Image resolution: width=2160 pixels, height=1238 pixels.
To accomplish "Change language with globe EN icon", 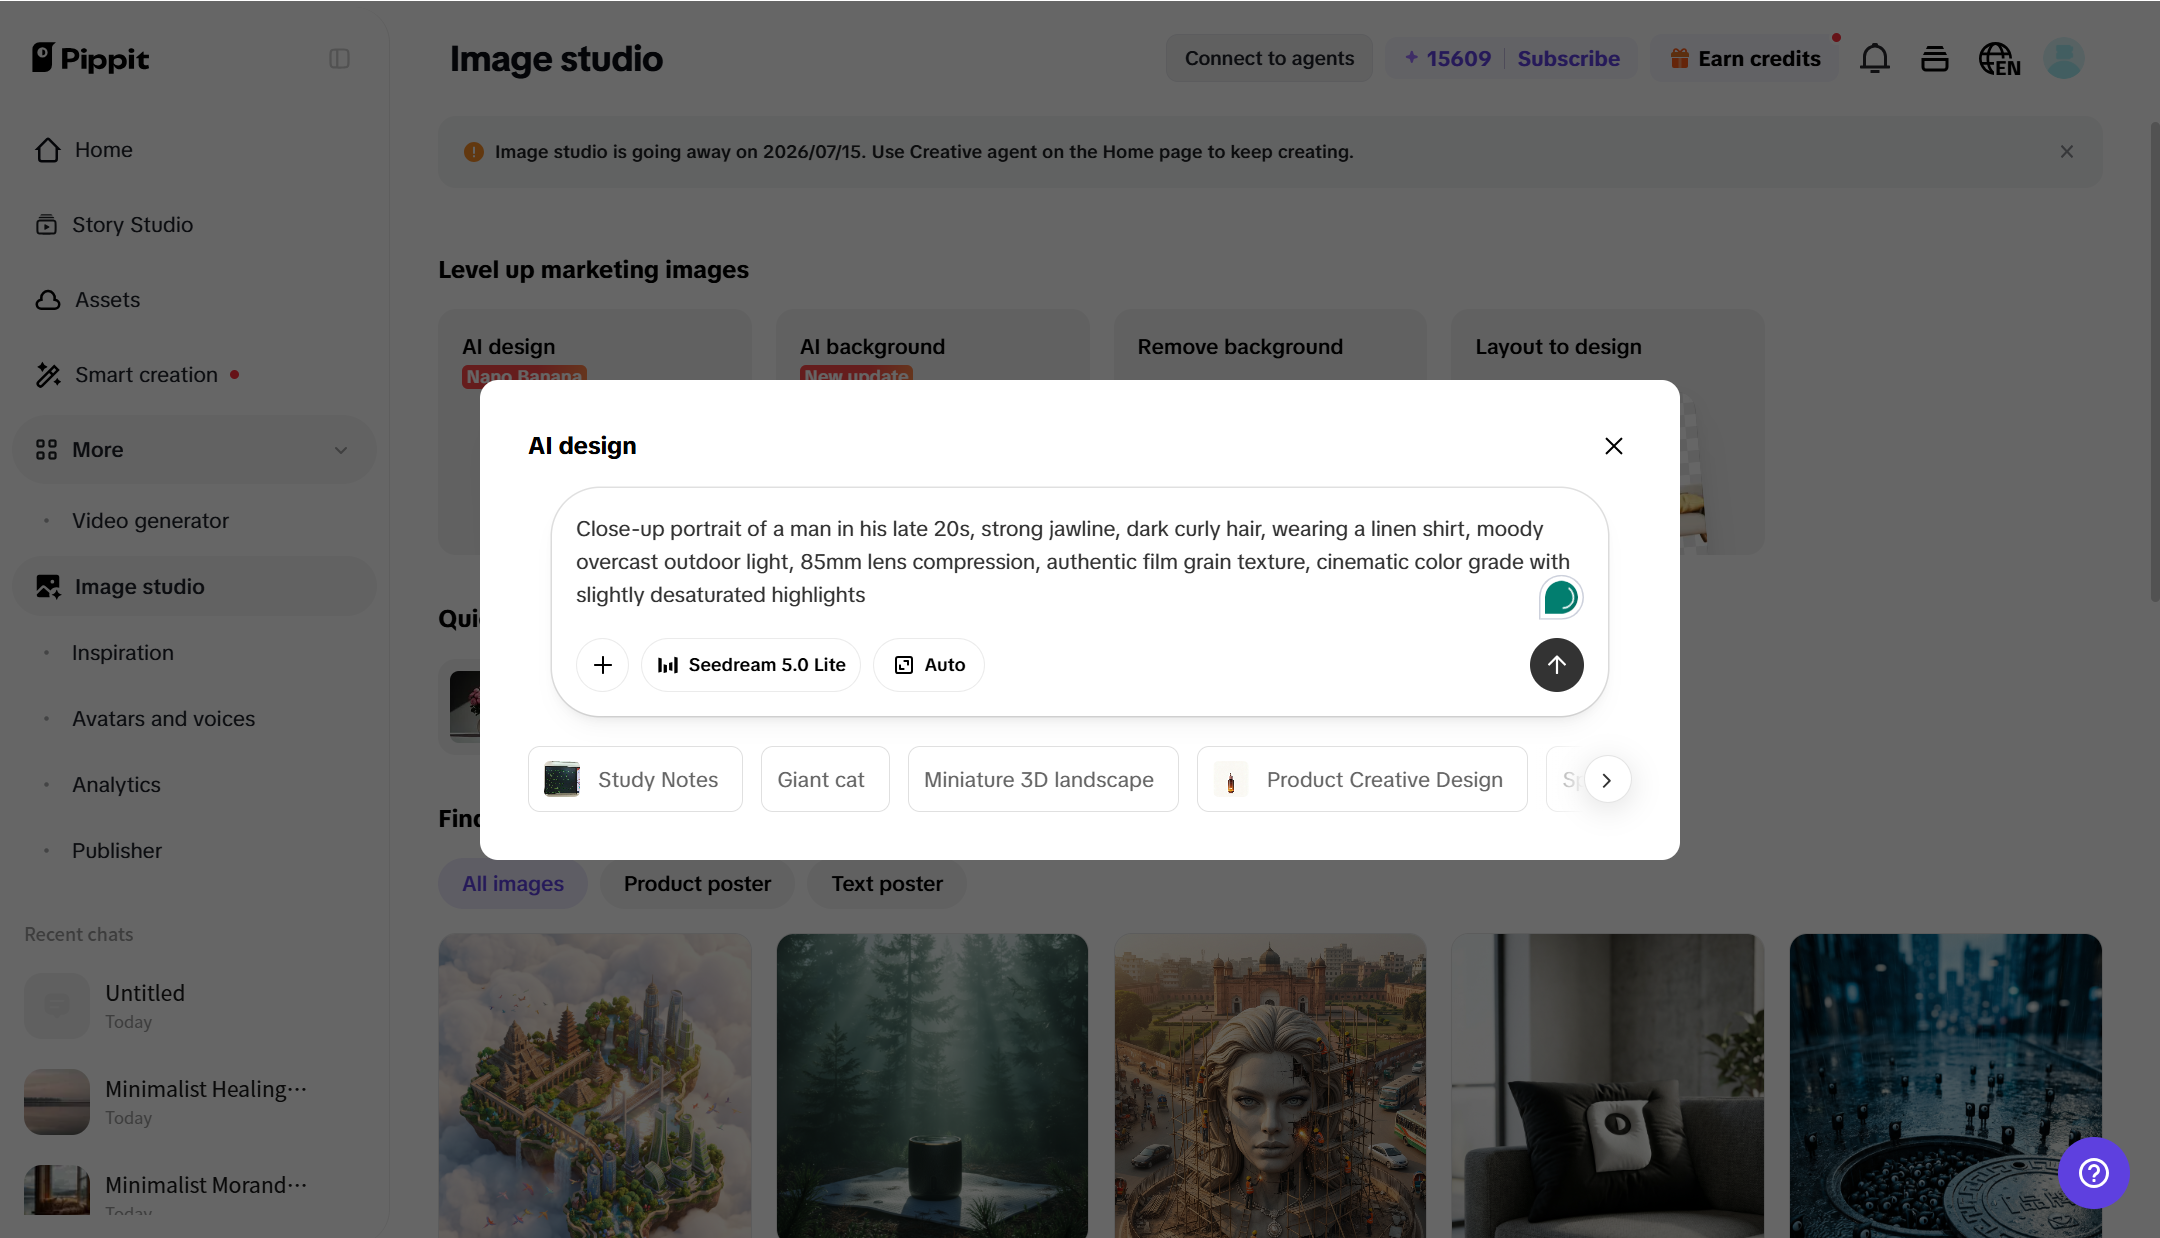I will (1999, 59).
